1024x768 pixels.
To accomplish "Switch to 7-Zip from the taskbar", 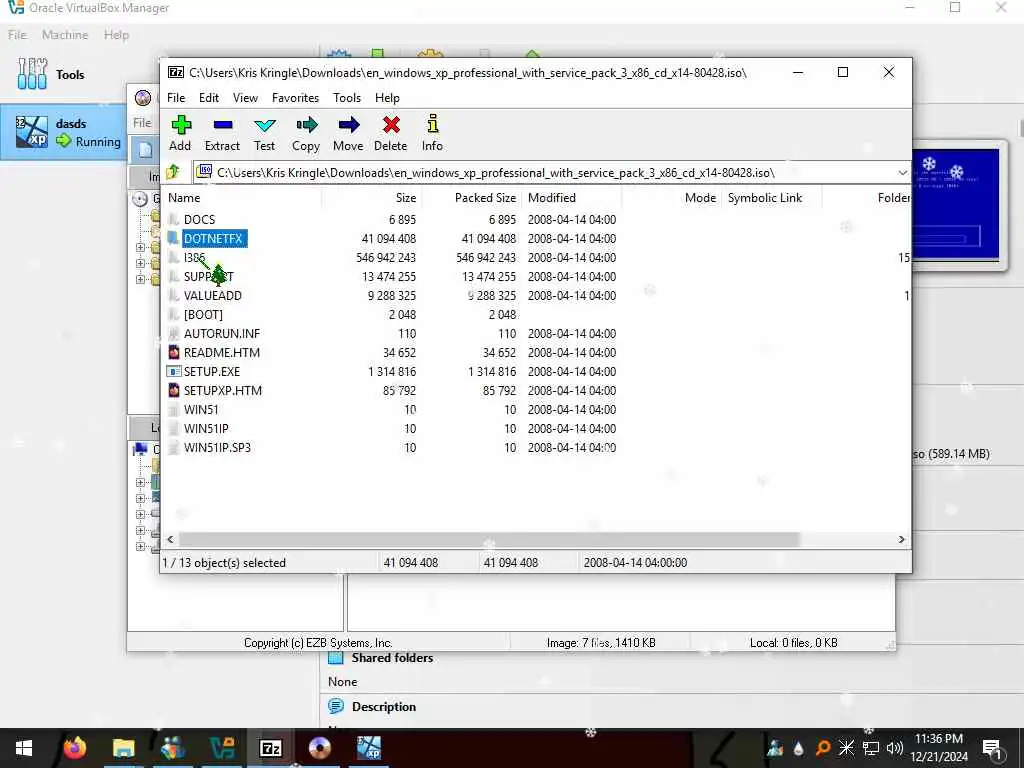I will (270, 748).
